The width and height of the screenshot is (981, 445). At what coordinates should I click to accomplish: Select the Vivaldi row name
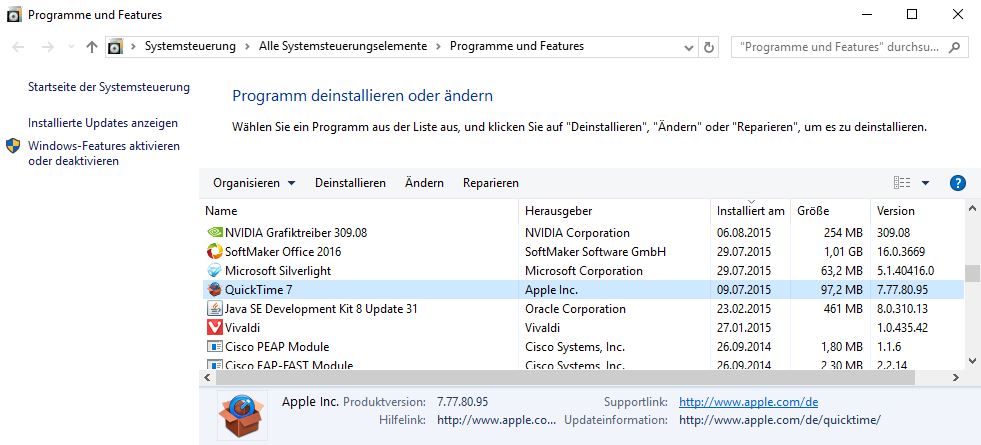242,328
